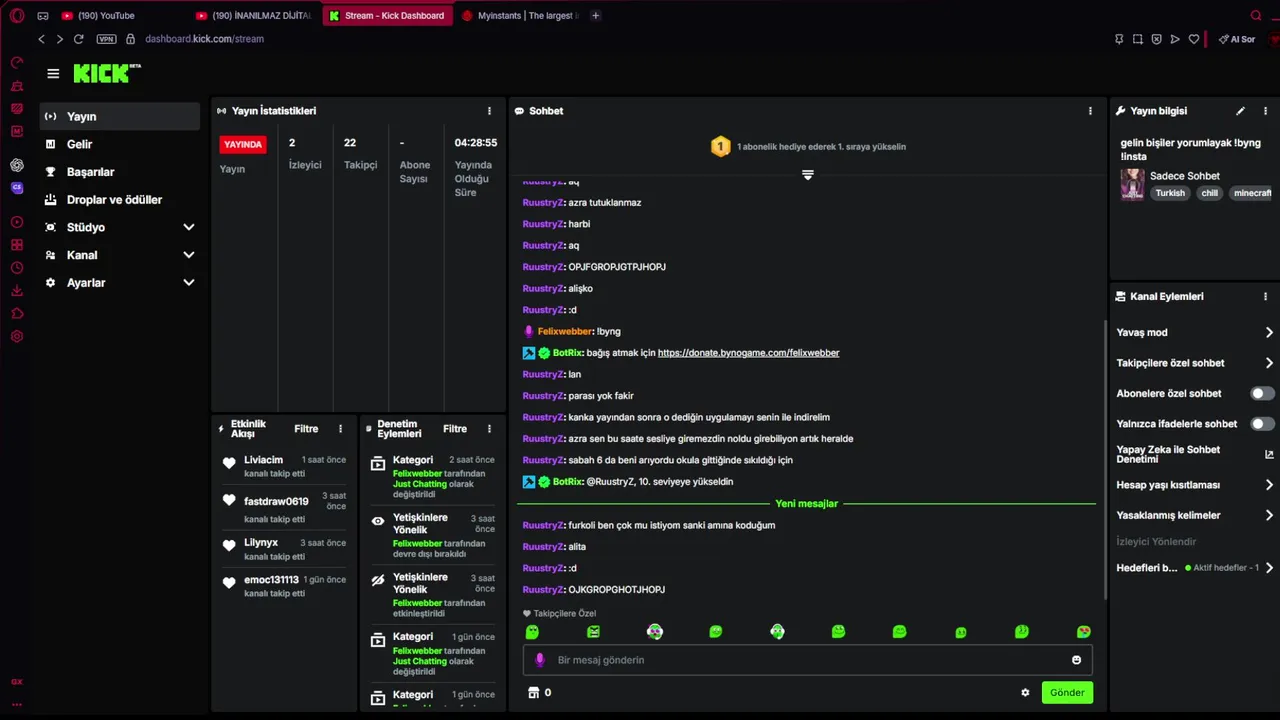
Task: Edit stream info with pencil icon
Action: point(1240,111)
